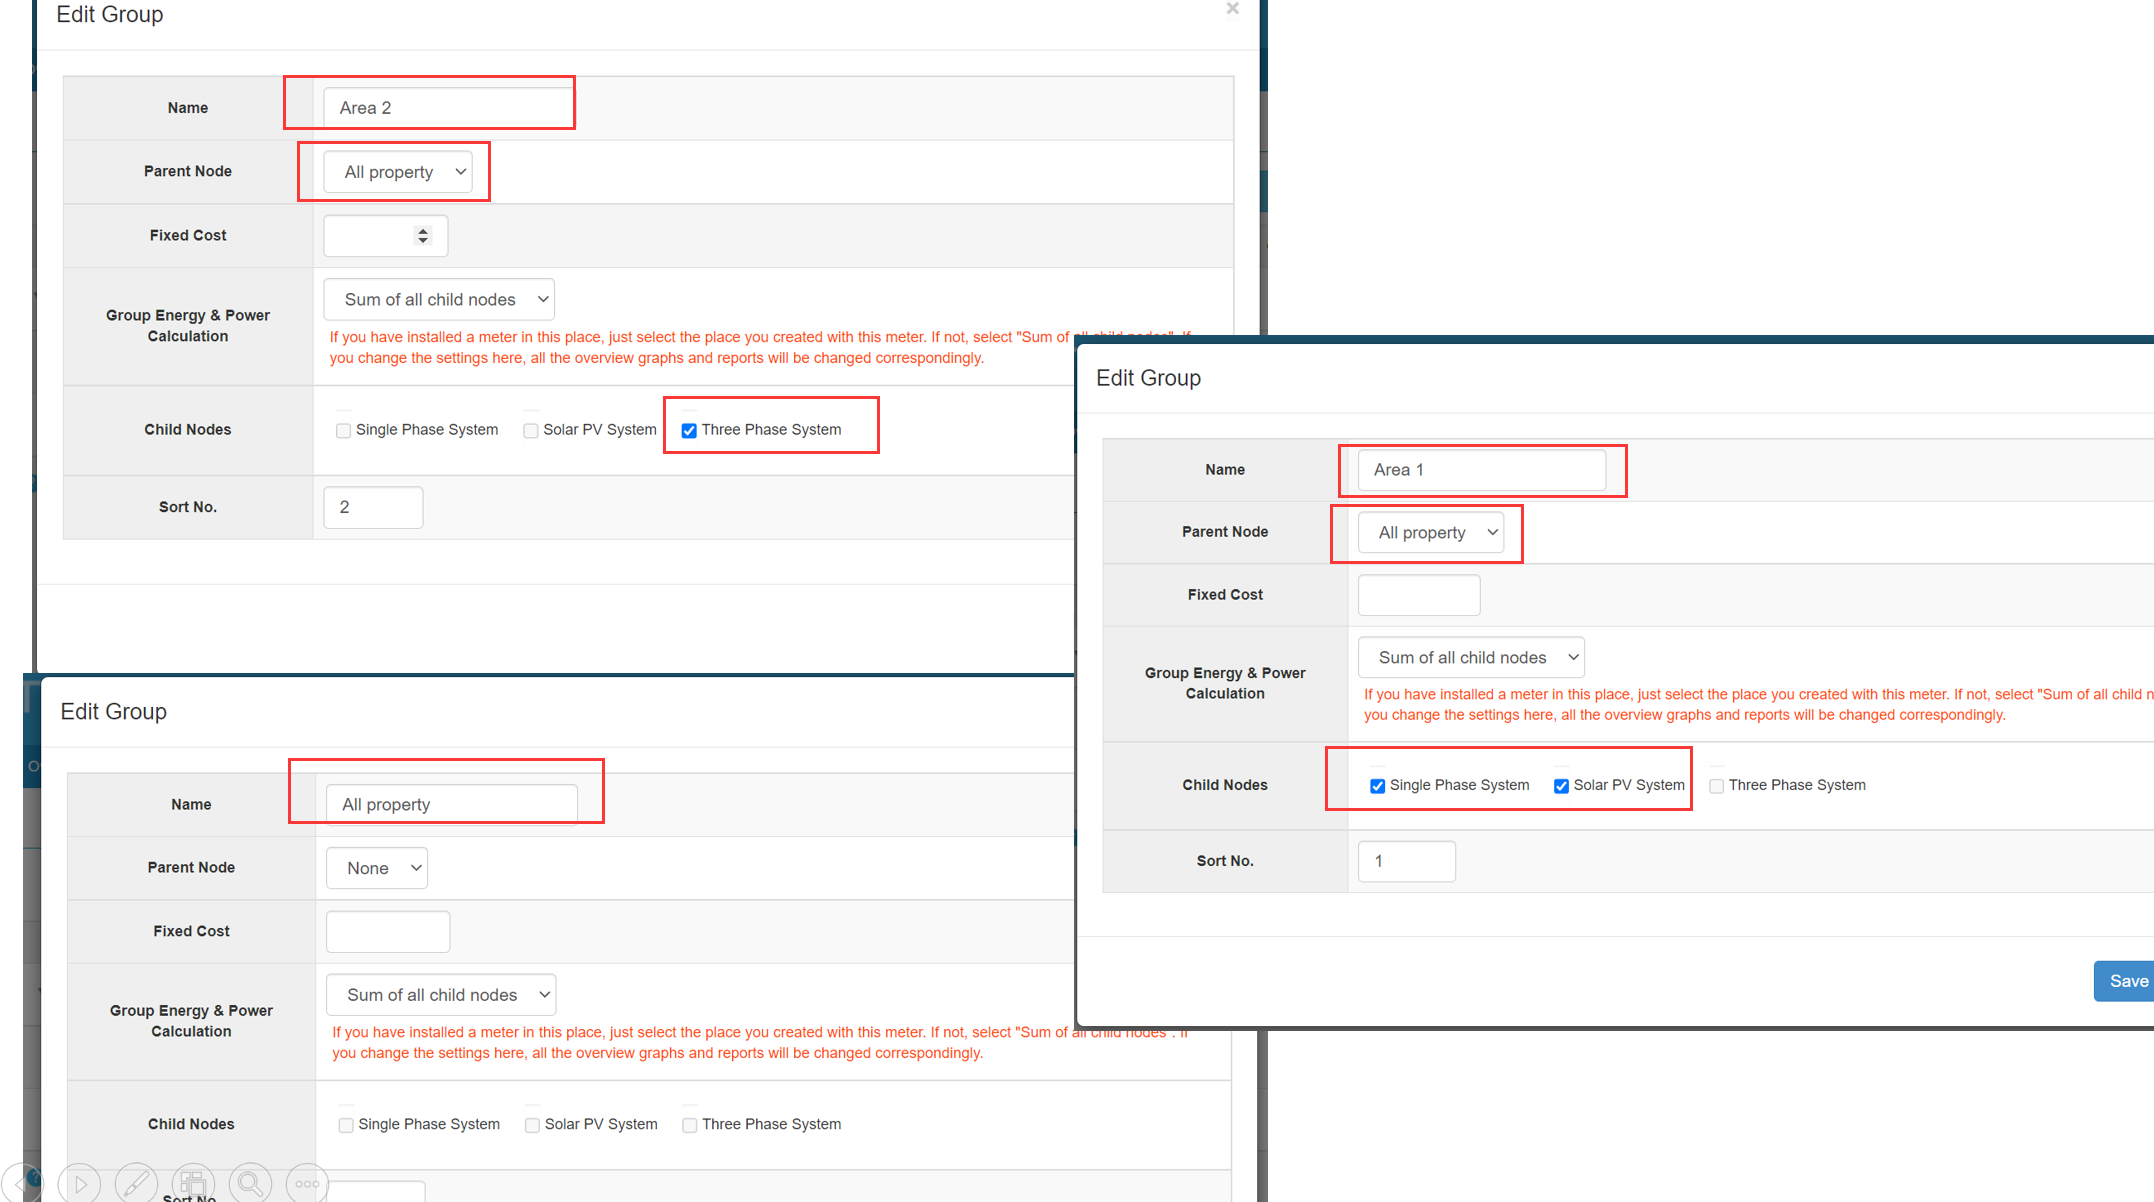Click the next slide play arrow icon
Screen dimensions: 2154x1202
[x=80, y=1184]
